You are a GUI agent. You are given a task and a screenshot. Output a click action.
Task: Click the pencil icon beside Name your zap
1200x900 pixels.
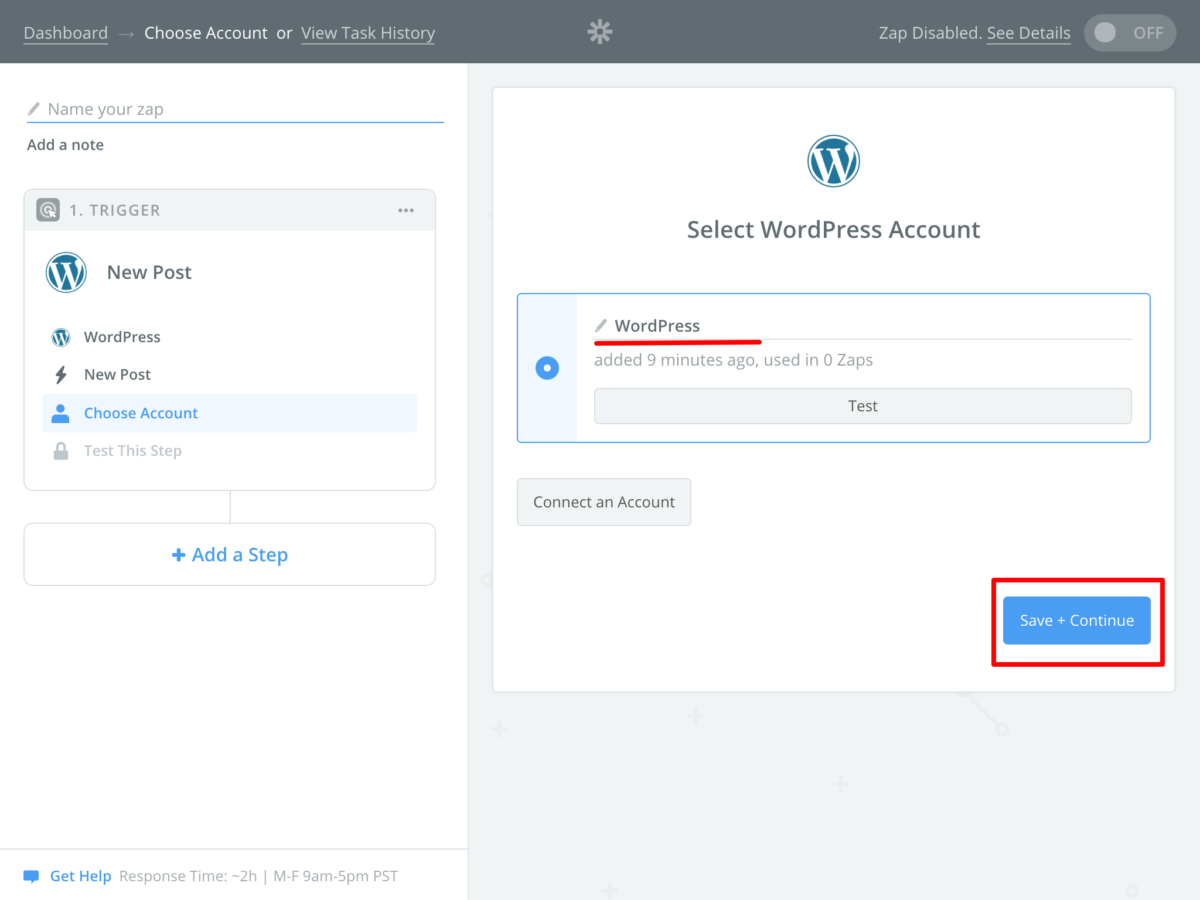pos(34,109)
